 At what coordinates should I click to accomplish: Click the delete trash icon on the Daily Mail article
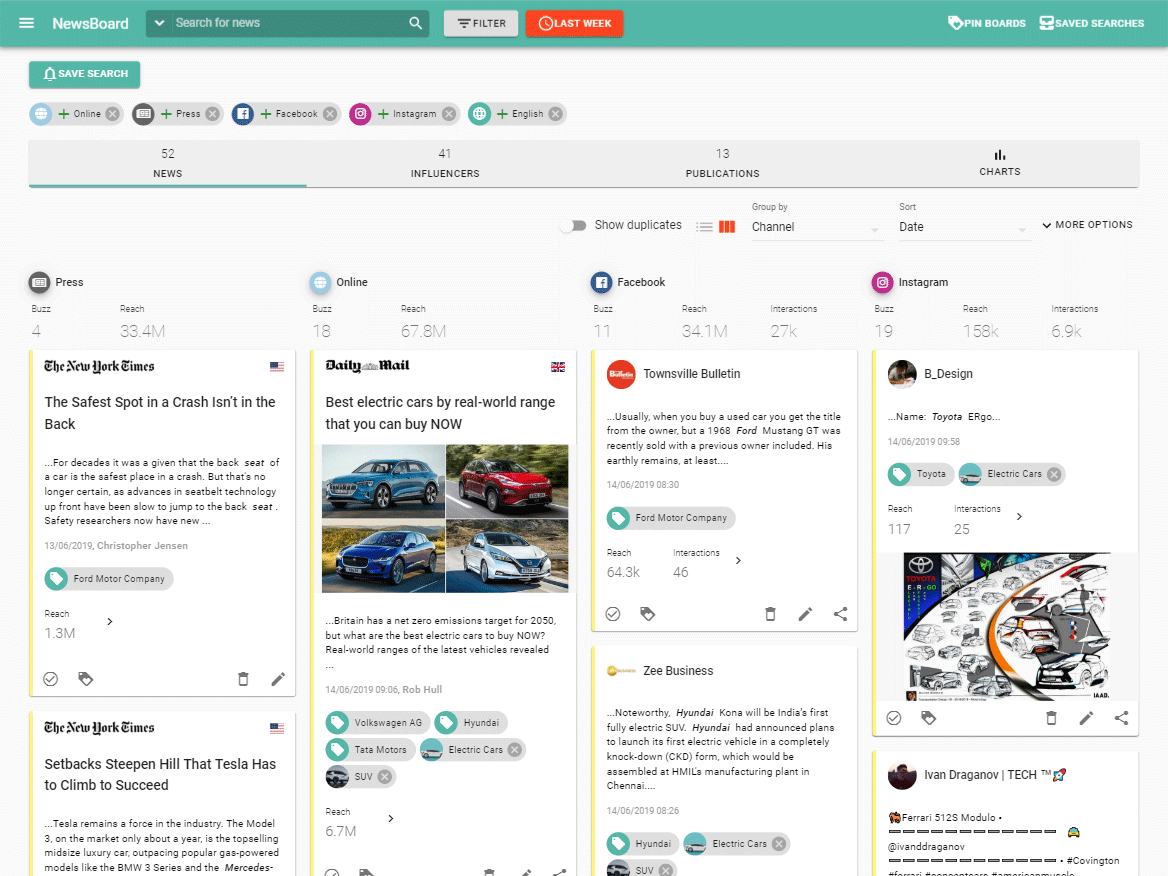click(489, 873)
